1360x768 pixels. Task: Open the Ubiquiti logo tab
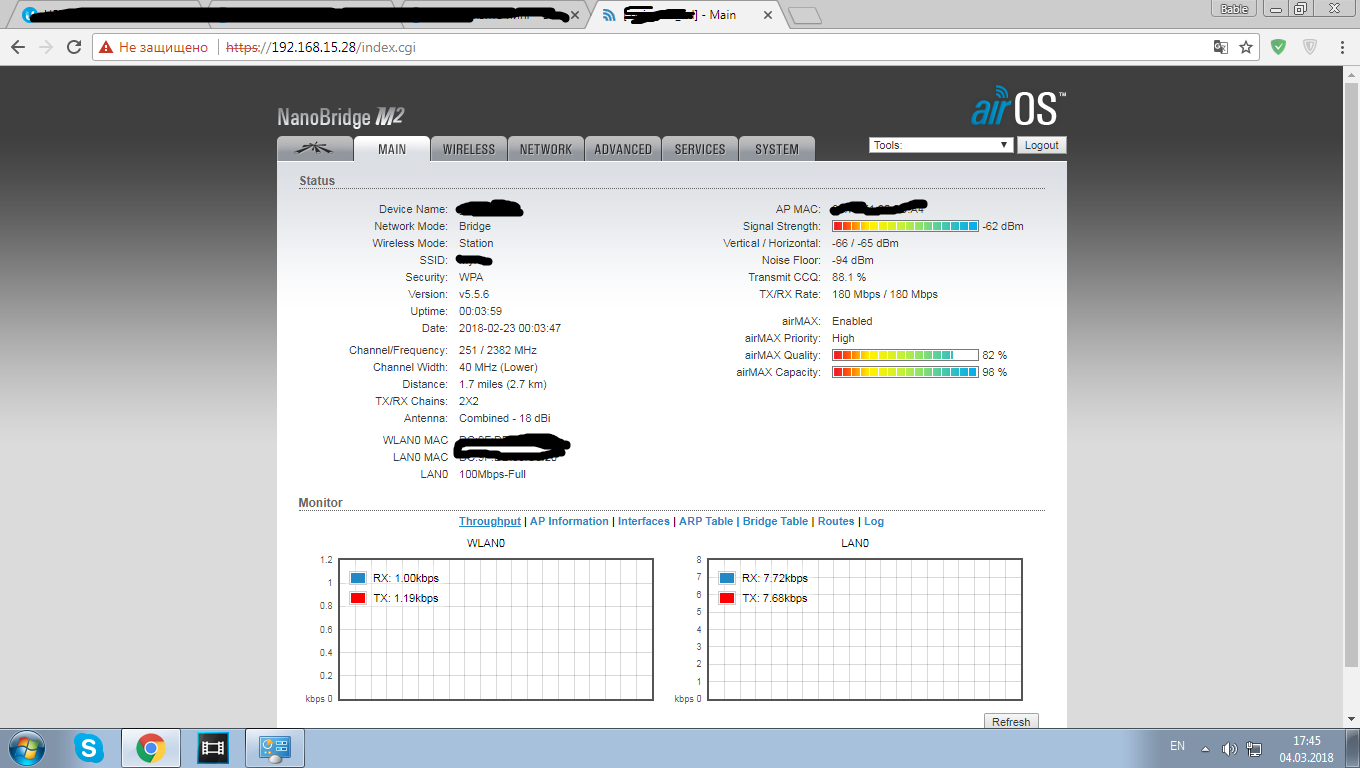click(315, 148)
